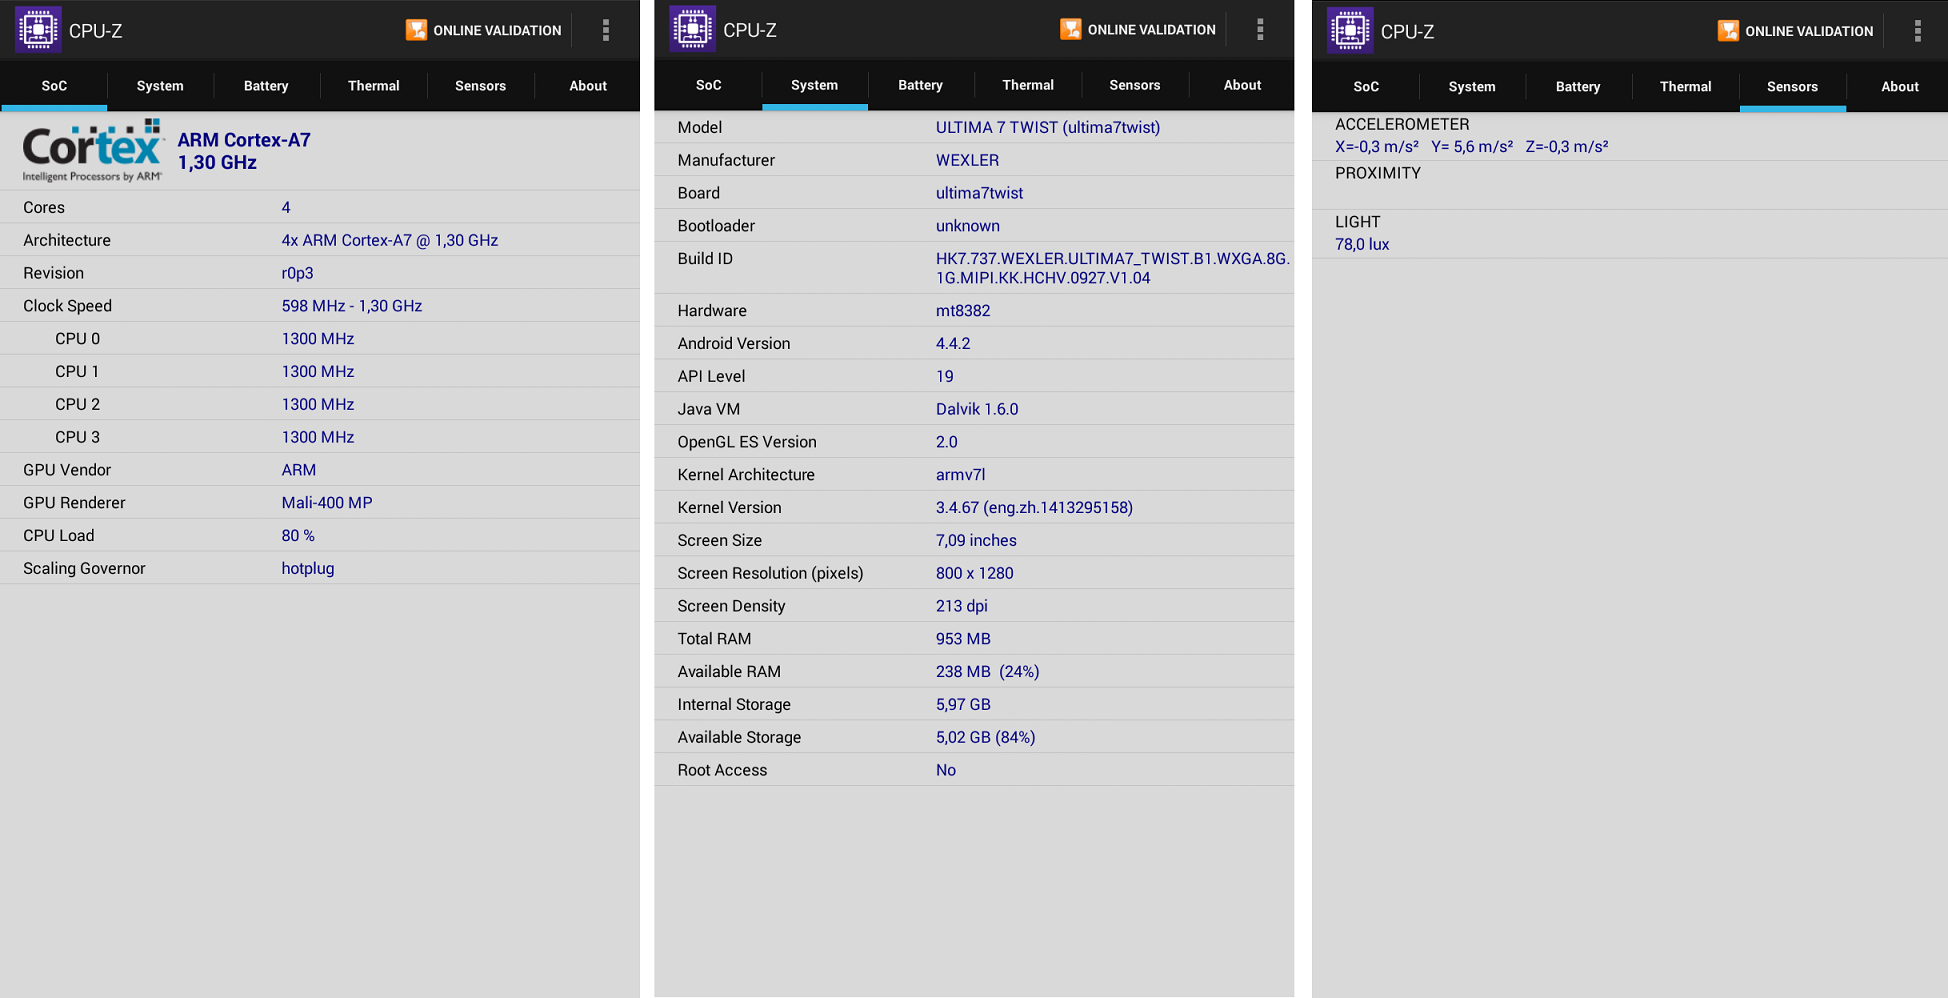Open the overflow menu in the left screen
The height and width of the screenshot is (998, 1948).
(606, 30)
